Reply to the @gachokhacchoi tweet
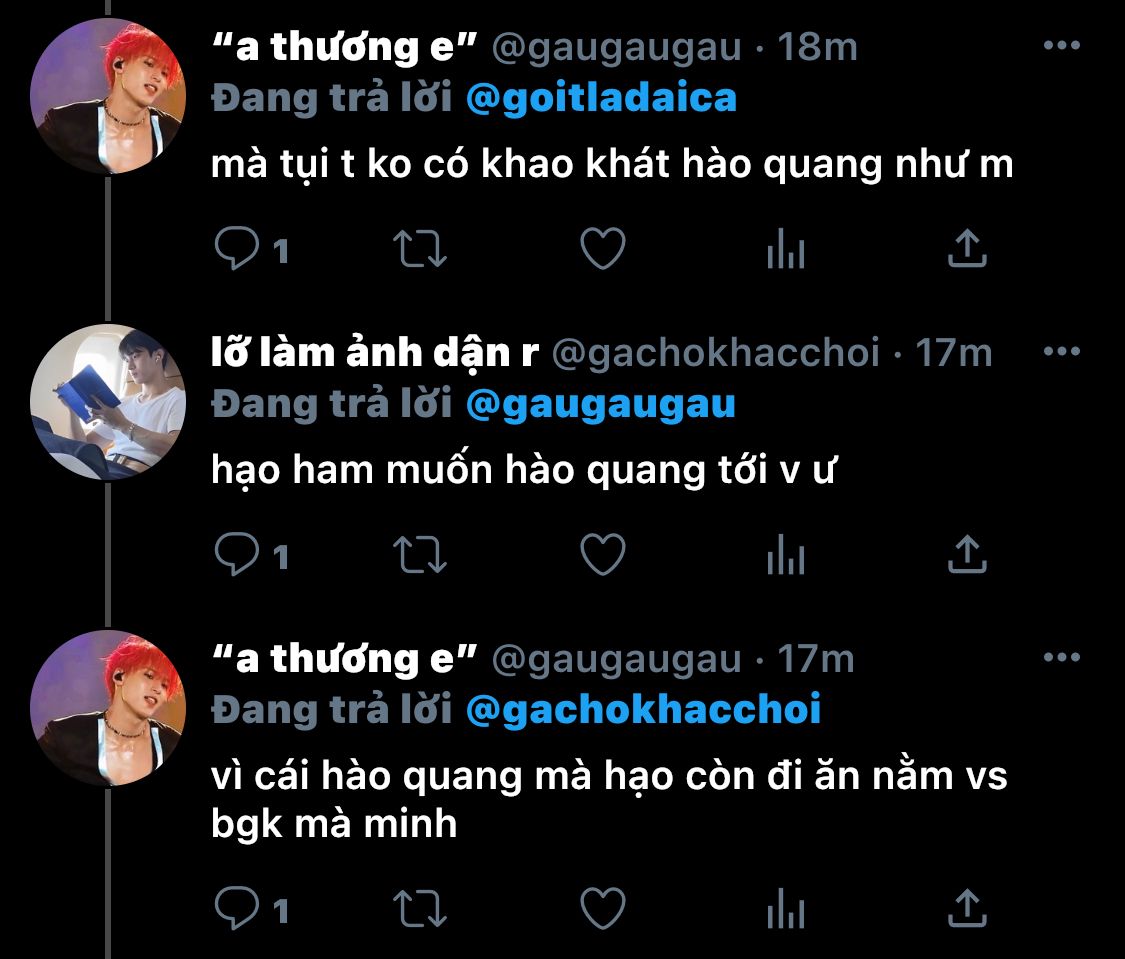This screenshot has height=959, width=1125. (237, 554)
